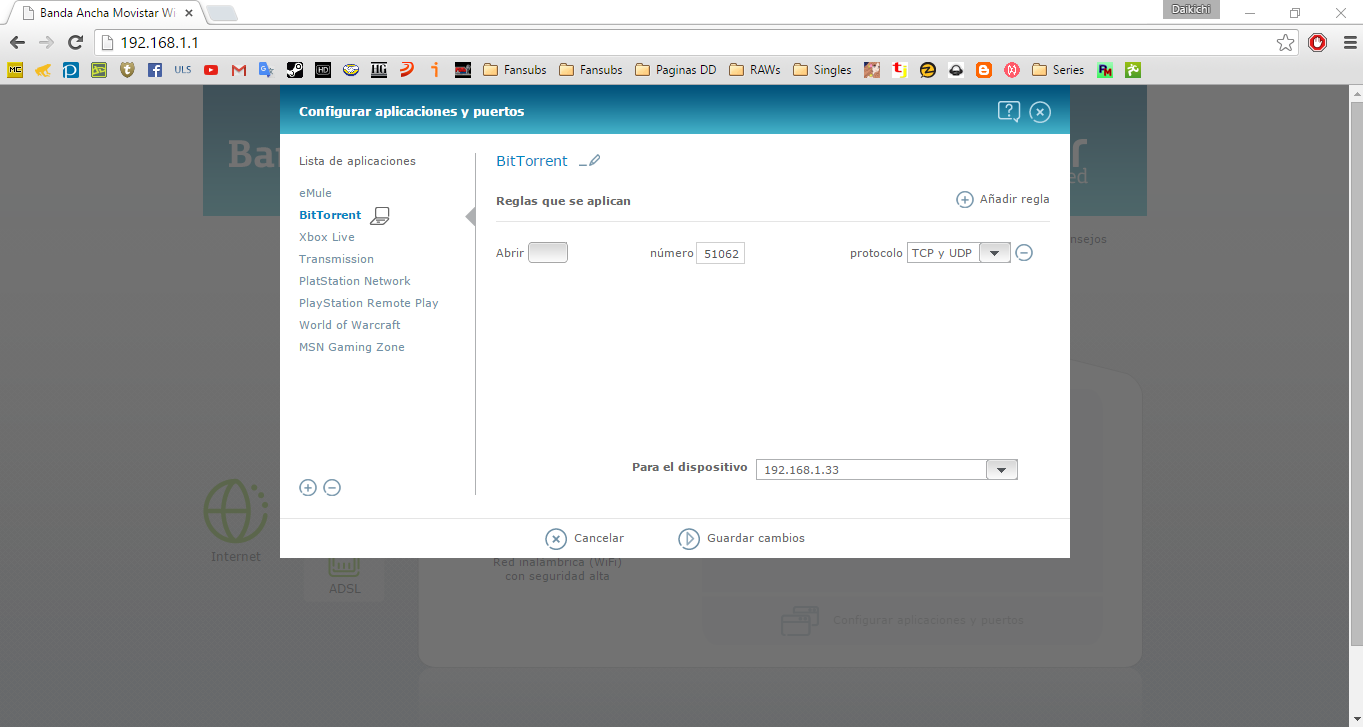The width and height of the screenshot is (1363, 727).
Task: Close the Configurar aplicaciones y puertos dialog
Action: click(x=1040, y=112)
